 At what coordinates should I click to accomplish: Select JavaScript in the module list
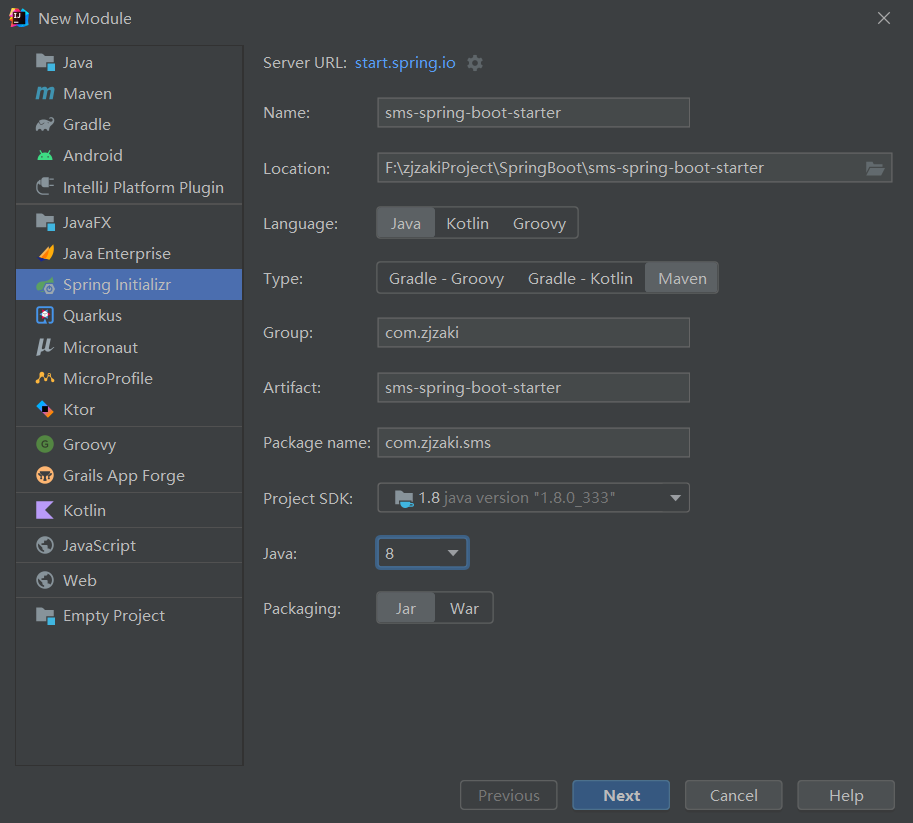129,545
